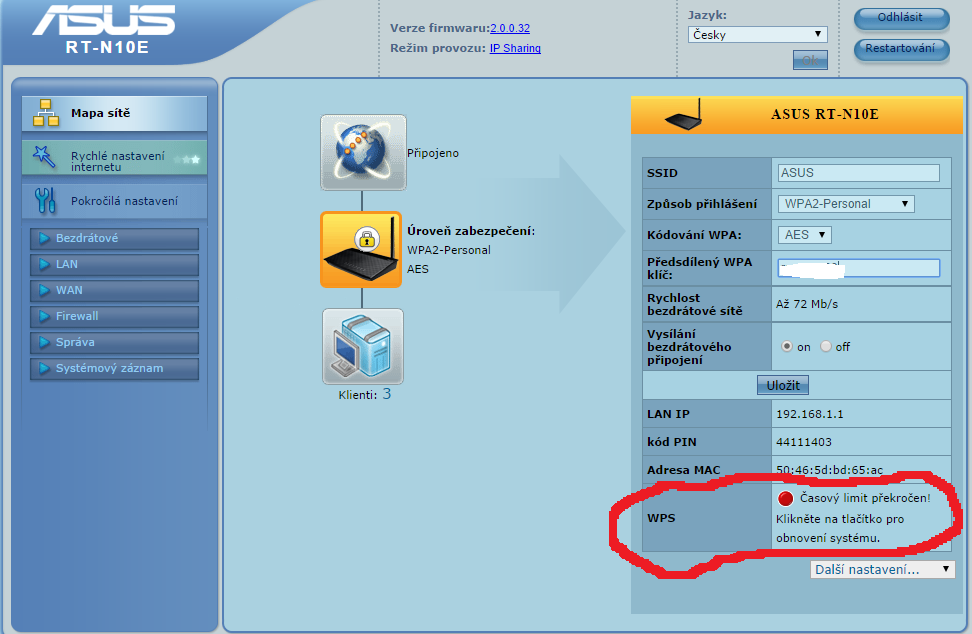
Task: Click the ASUS RT-N10E orange panel title
Action: (x=824, y=115)
